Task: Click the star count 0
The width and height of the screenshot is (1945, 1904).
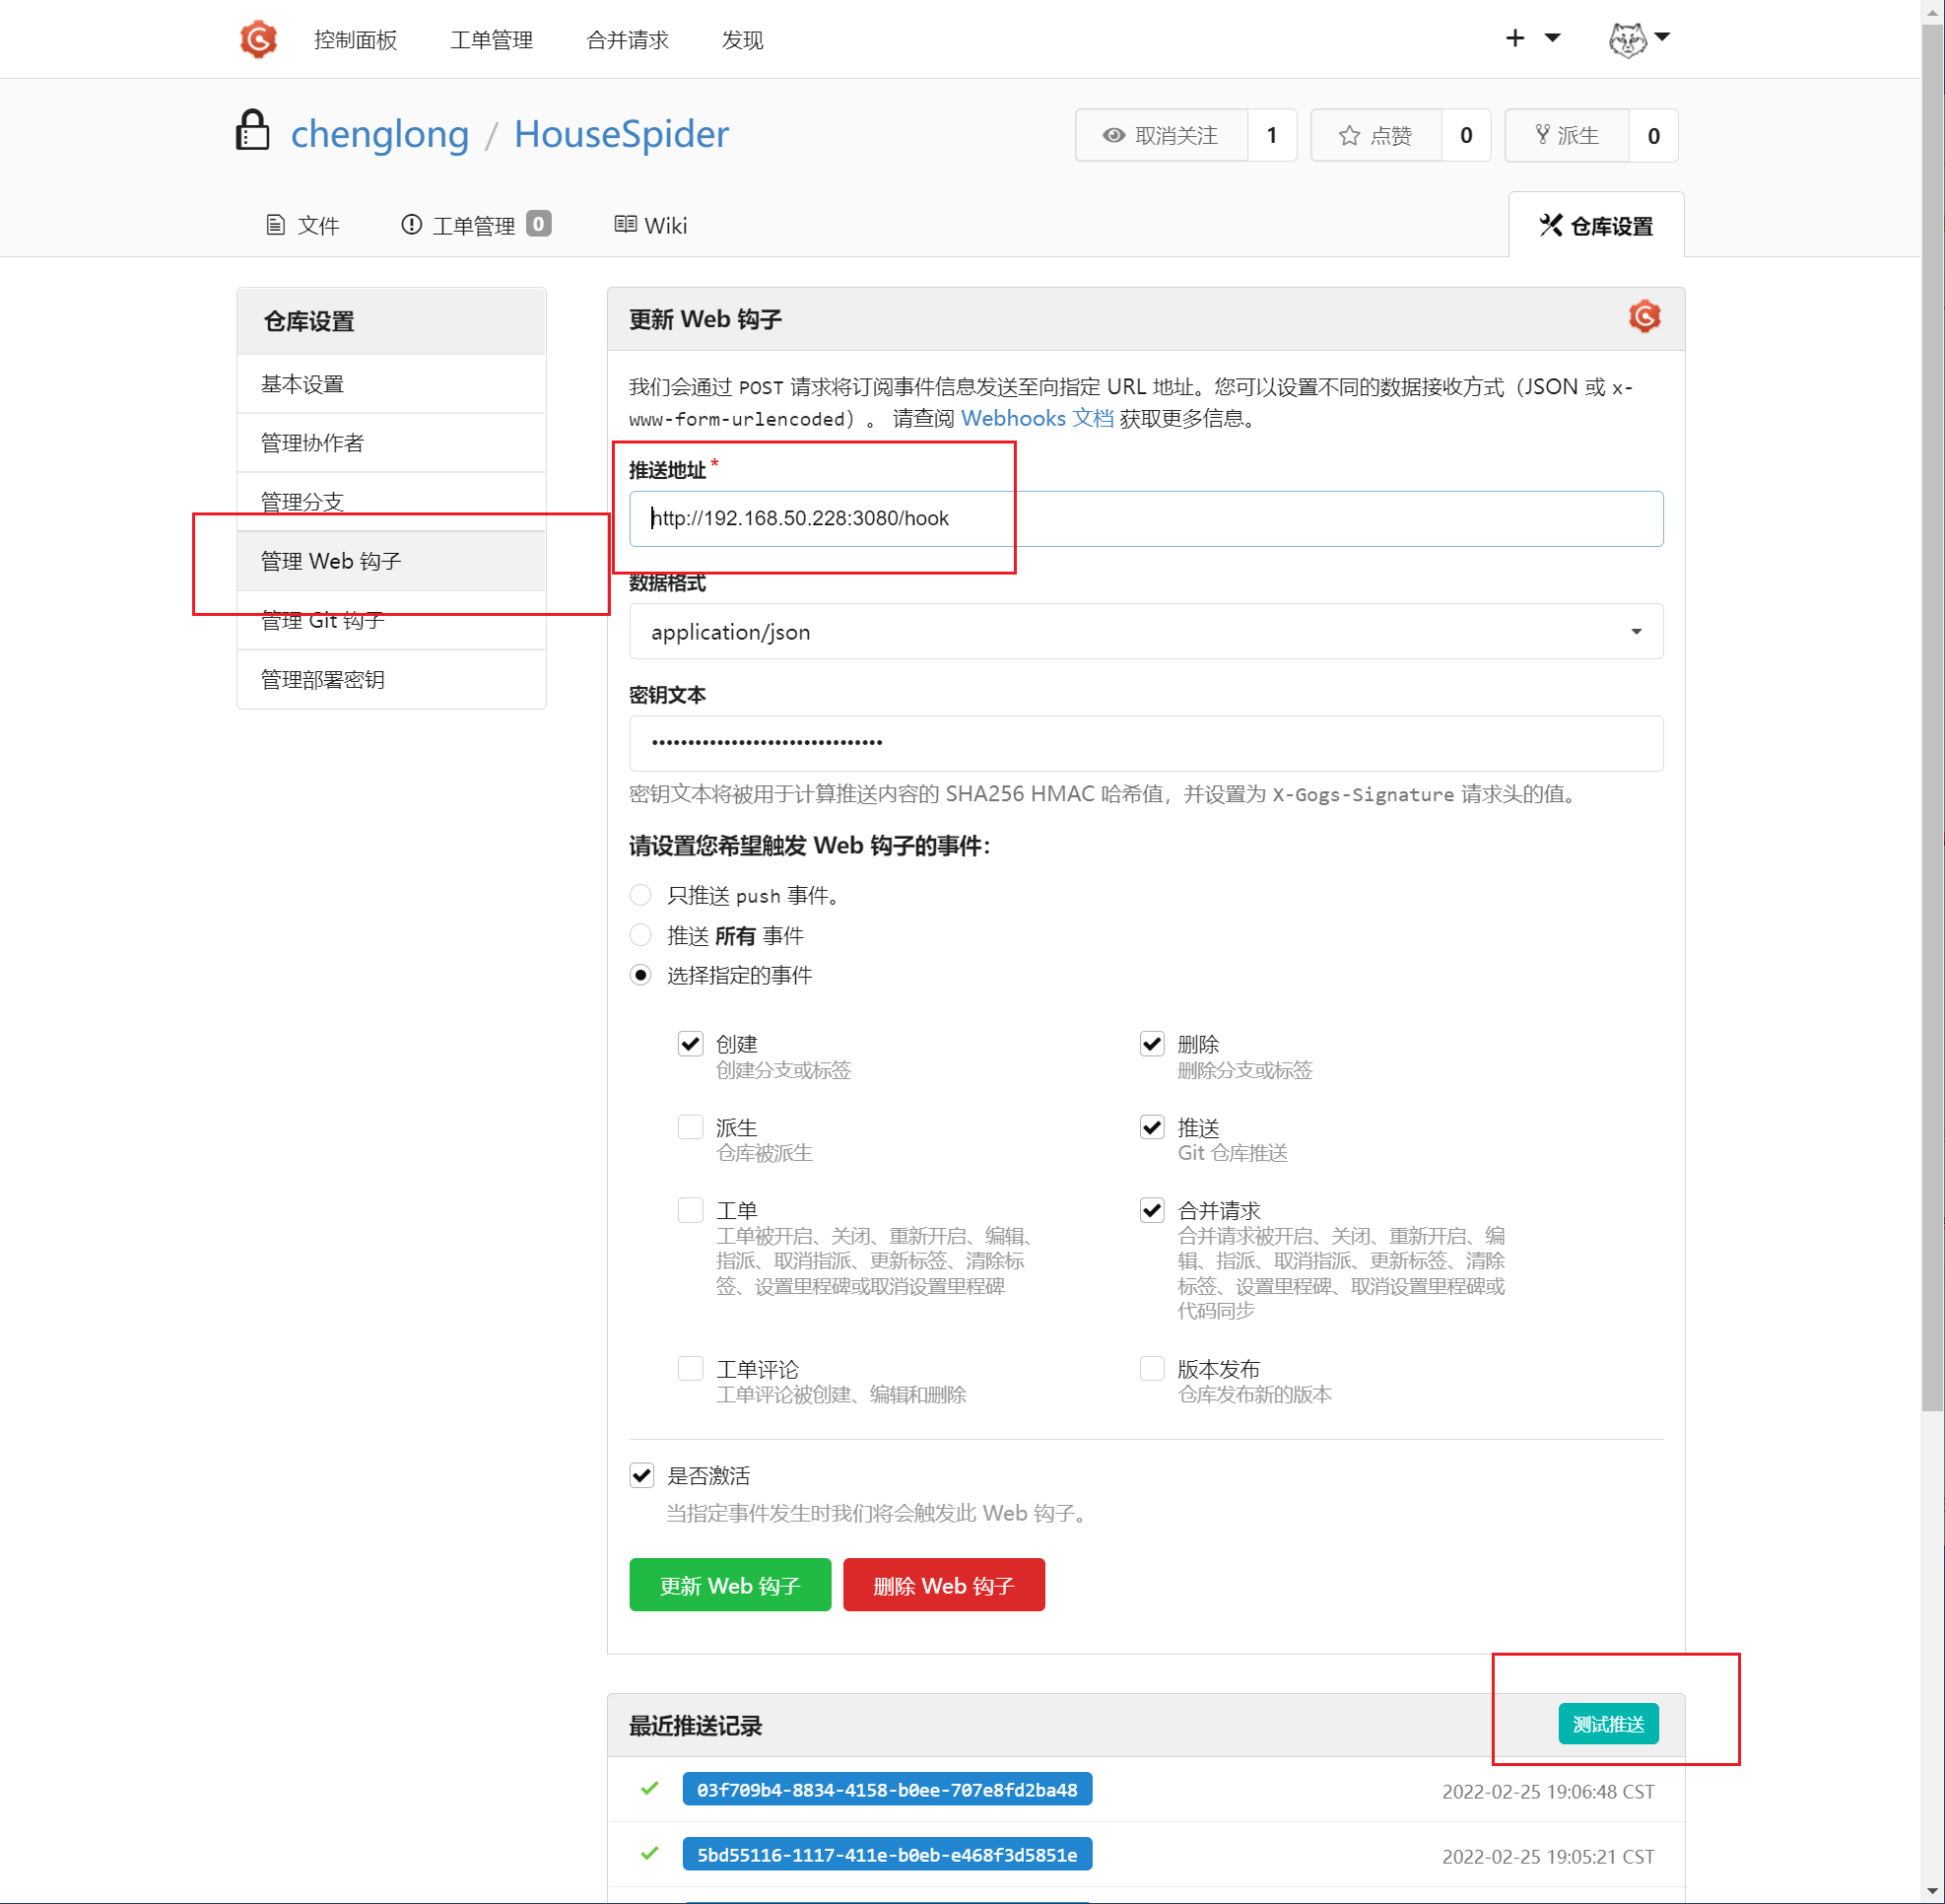Action: point(1466,135)
